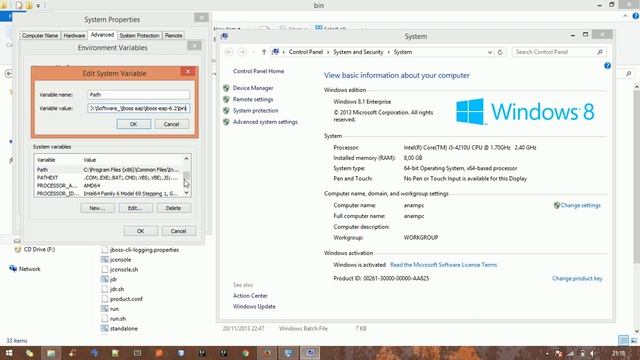
Task: Open the Windows Start button
Action: tap(9, 353)
